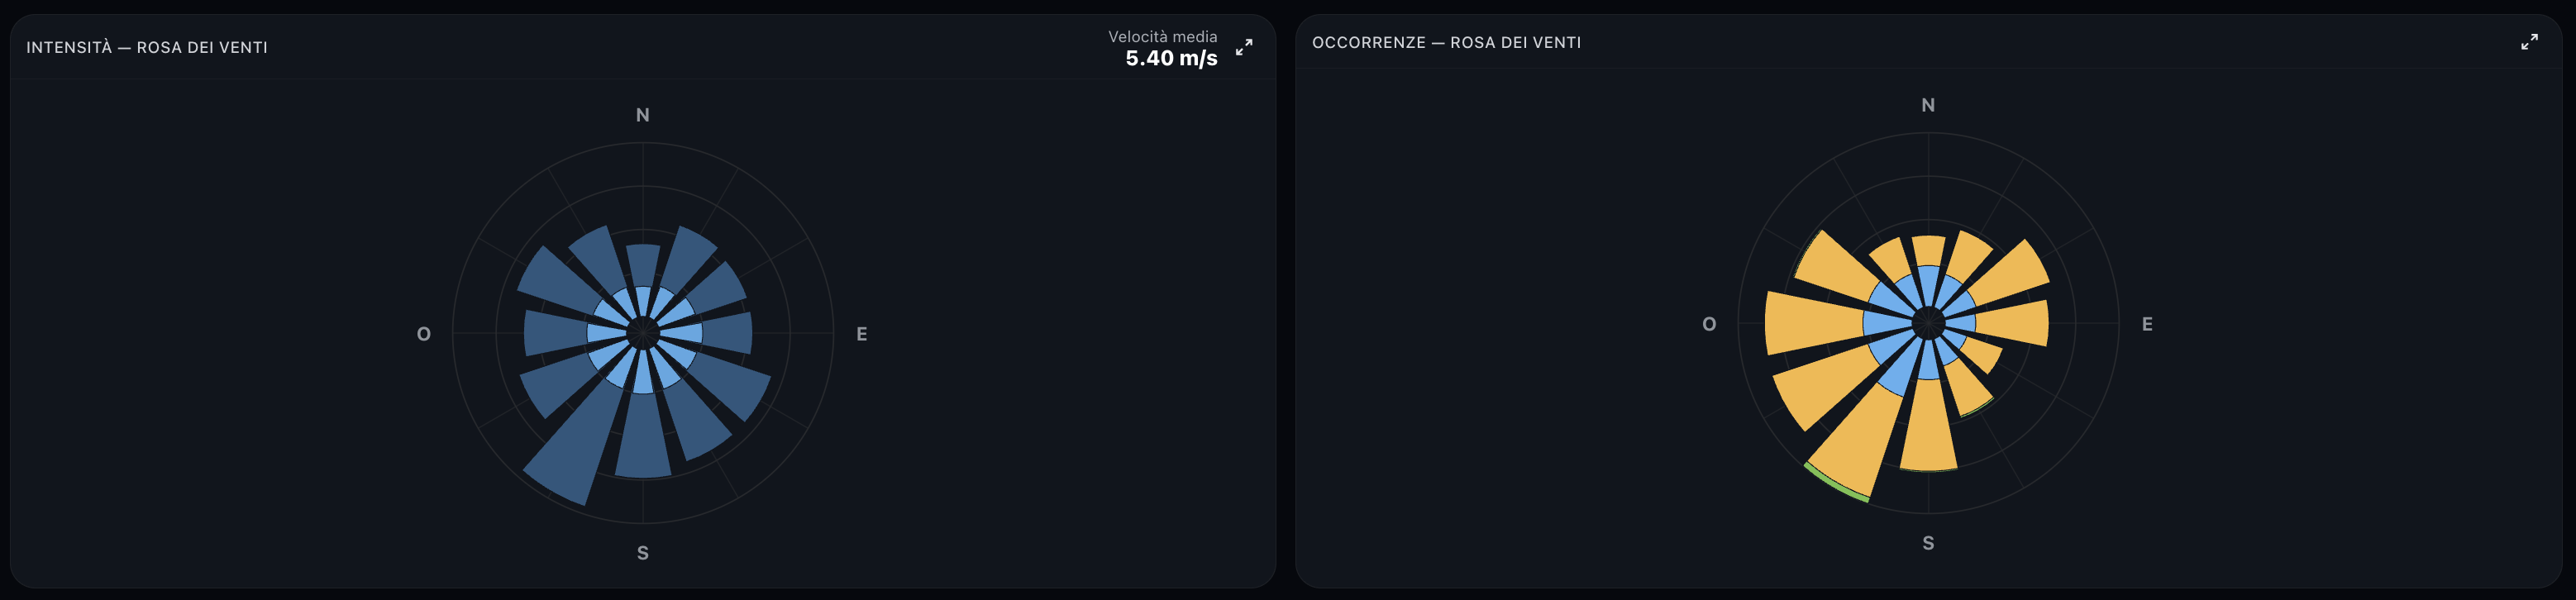This screenshot has height=600, width=2576.
Task: Click the E label on intensity chart
Action: (862, 334)
